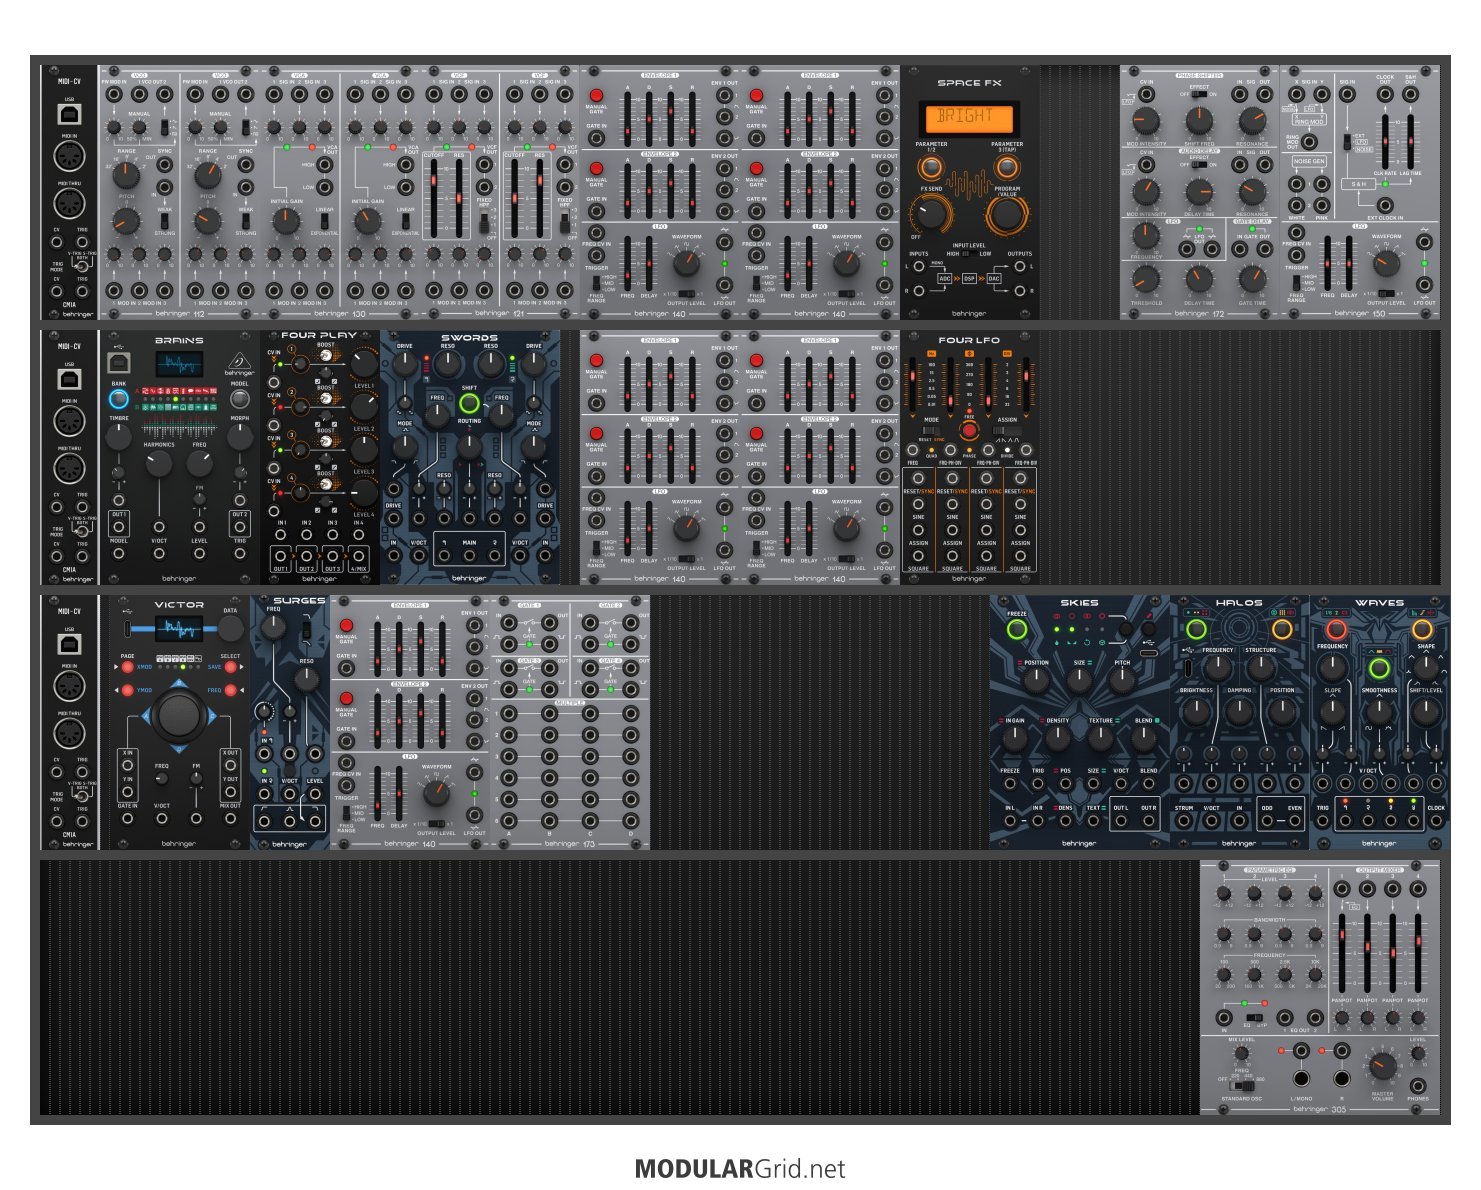The image size is (1481, 1190).
Task: Click the Victor module joystick
Action: coord(179,714)
